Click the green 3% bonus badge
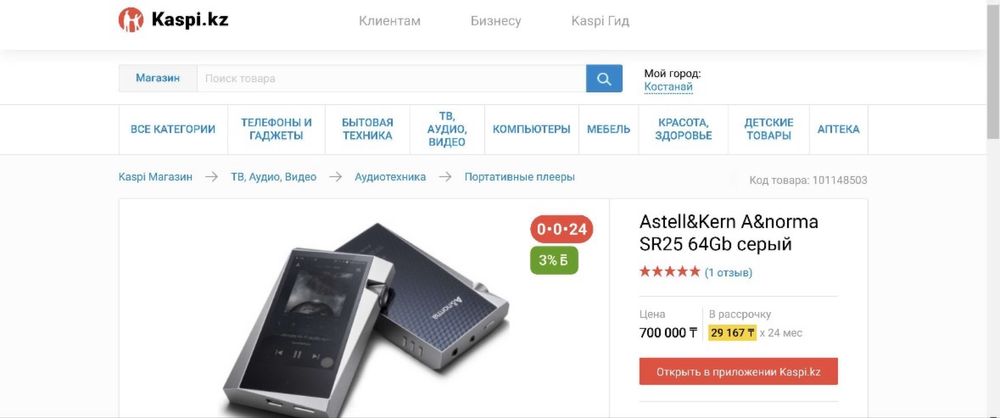Screen dimensions: 1000x418 tap(554, 260)
